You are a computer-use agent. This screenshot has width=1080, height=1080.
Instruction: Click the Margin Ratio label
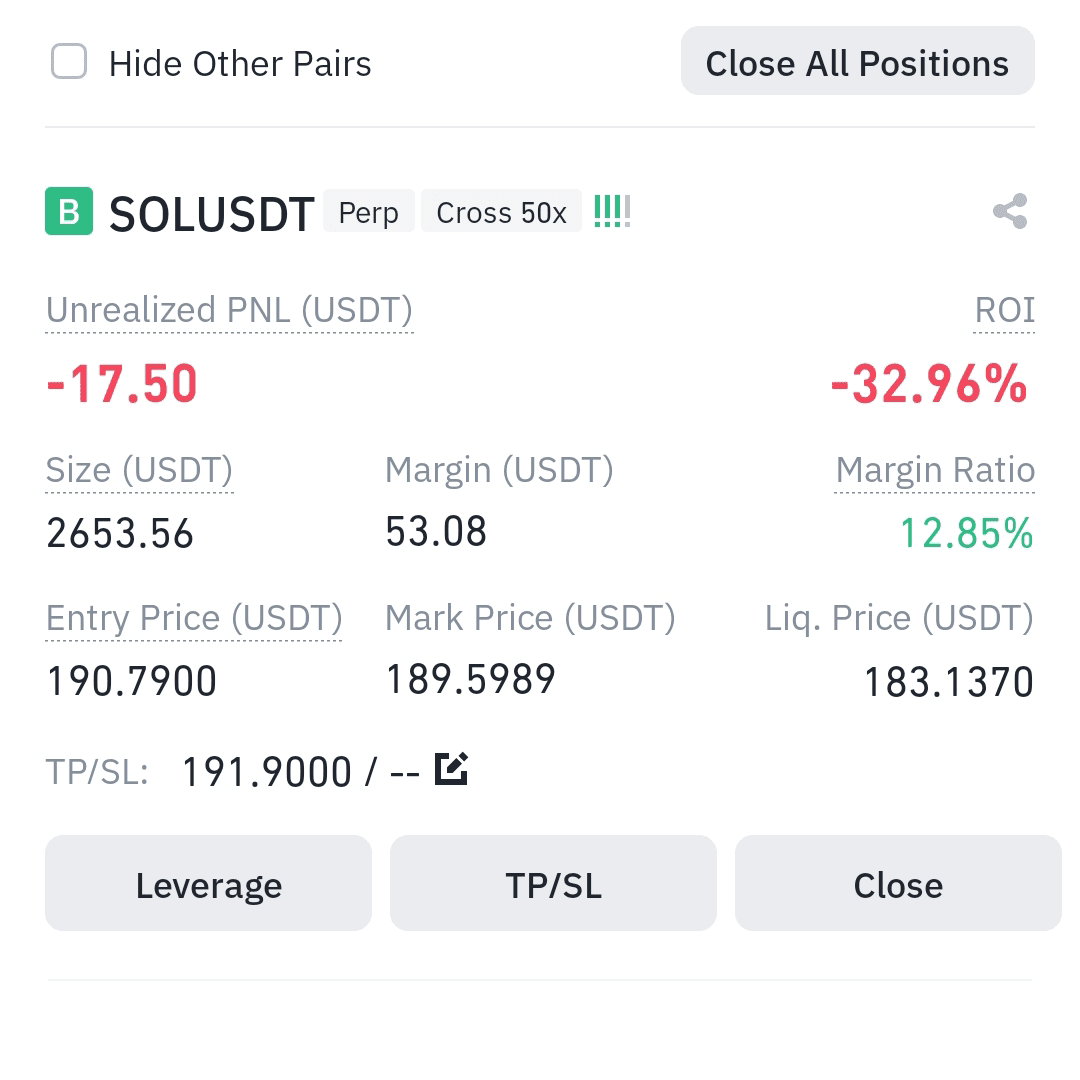click(x=935, y=470)
